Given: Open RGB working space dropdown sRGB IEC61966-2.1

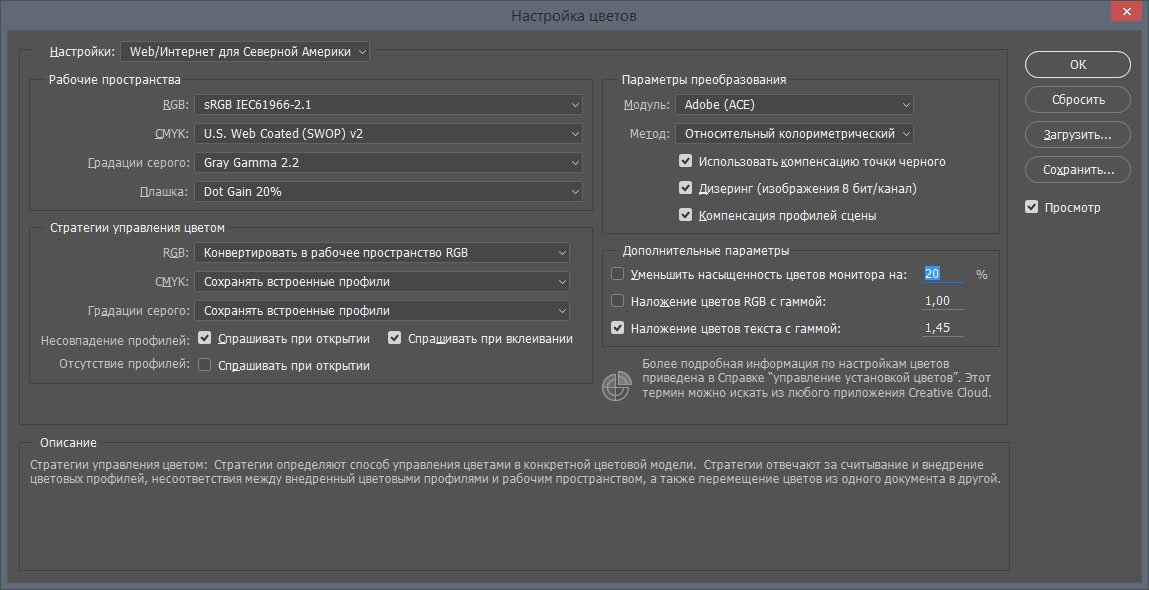Looking at the screenshot, I should point(388,105).
